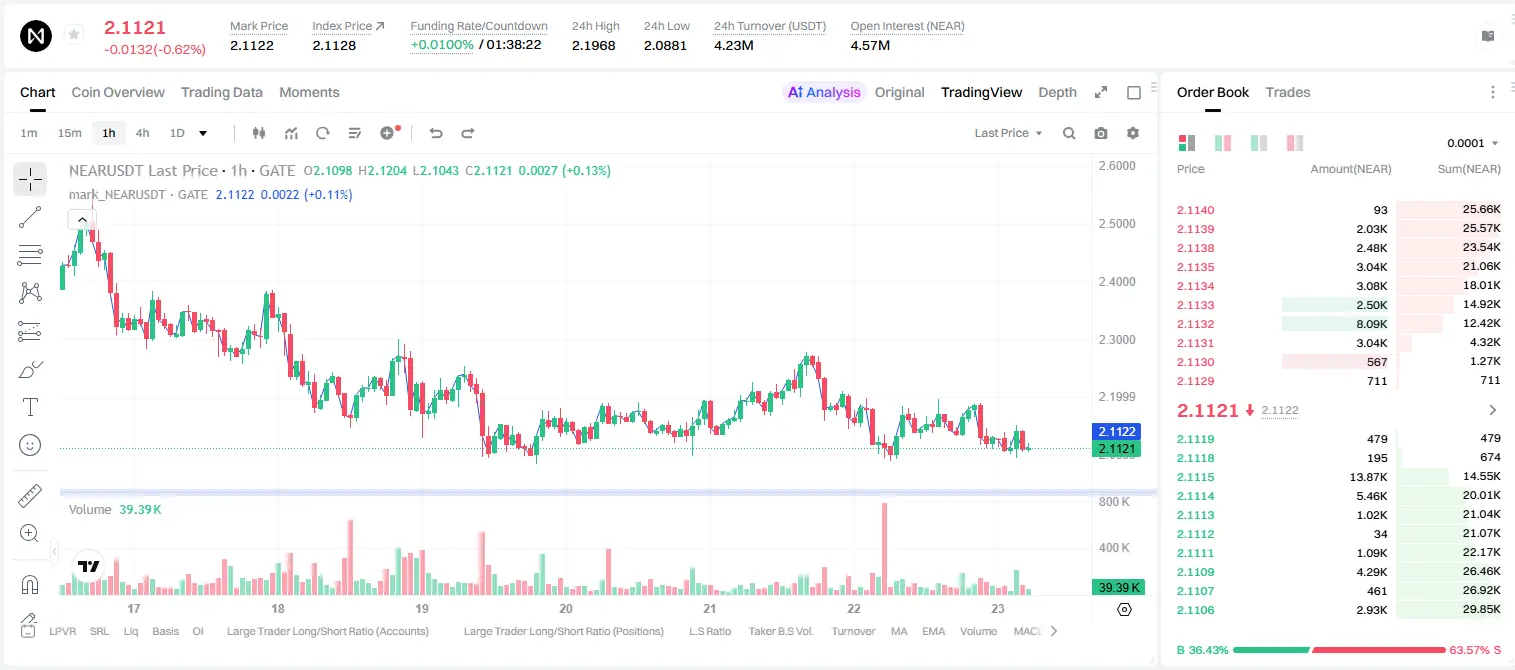Viewport: 1515px width, 670px height.
Task: Take a chart snapshot with camera icon
Action: click(x=1101, y=133)
